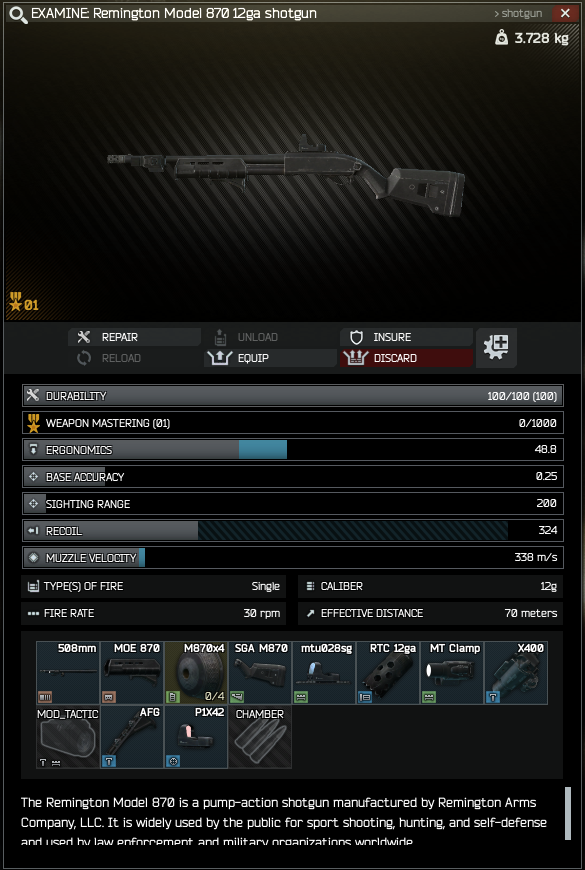The height and width of the screenshot is (870, 585).
Task: Select the MT Clamp mount slot
Action: point(452,672)
